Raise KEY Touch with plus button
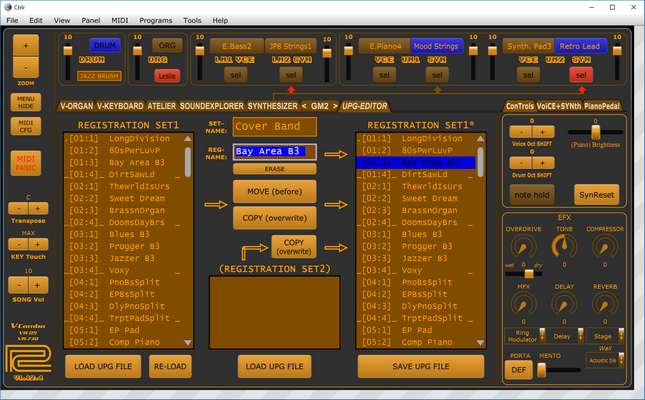 pos(38,244)
